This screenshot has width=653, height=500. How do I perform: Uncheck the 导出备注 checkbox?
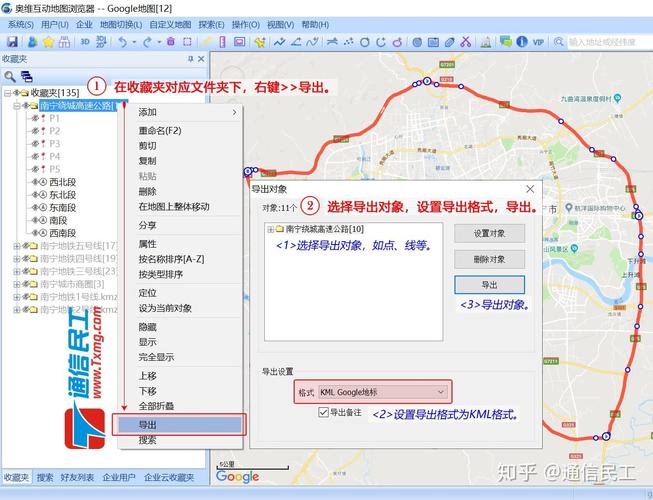tap(323, 412)
